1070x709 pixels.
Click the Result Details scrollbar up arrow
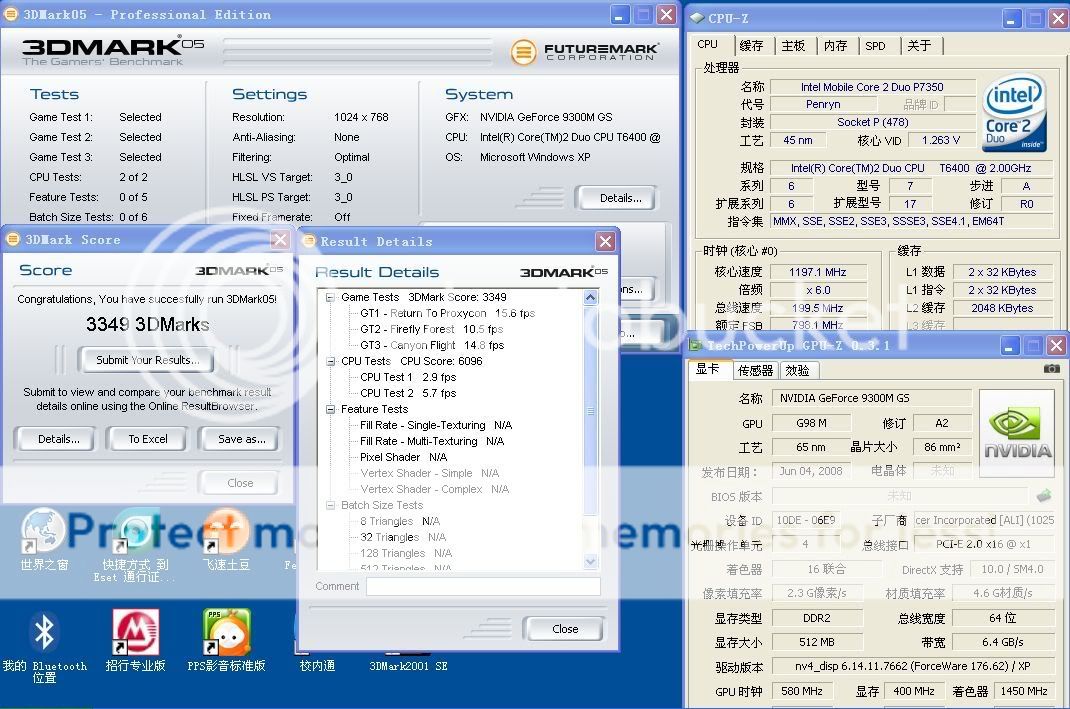(591, 298)
